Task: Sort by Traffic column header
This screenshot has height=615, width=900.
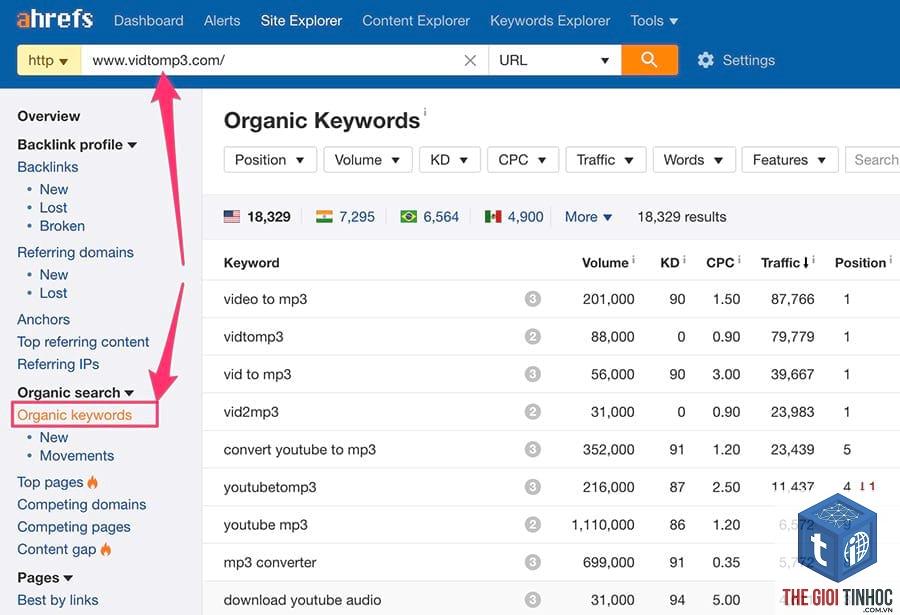Action: (785, 262)
